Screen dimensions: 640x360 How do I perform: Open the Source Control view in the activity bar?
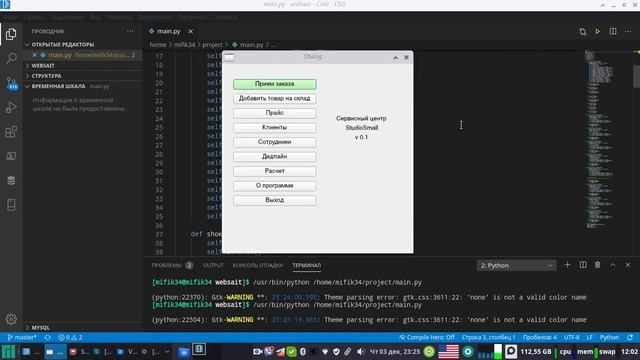click(x=11, y=83)
